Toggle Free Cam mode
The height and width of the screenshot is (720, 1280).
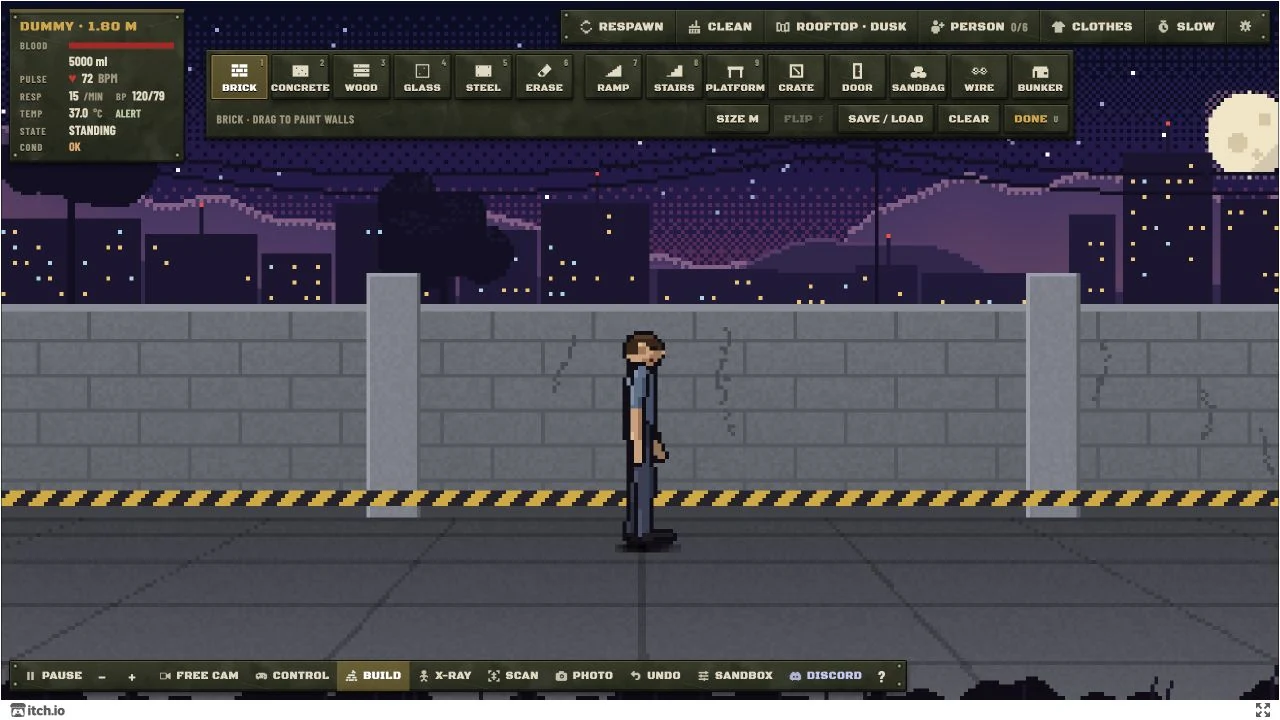pos(199,676)
